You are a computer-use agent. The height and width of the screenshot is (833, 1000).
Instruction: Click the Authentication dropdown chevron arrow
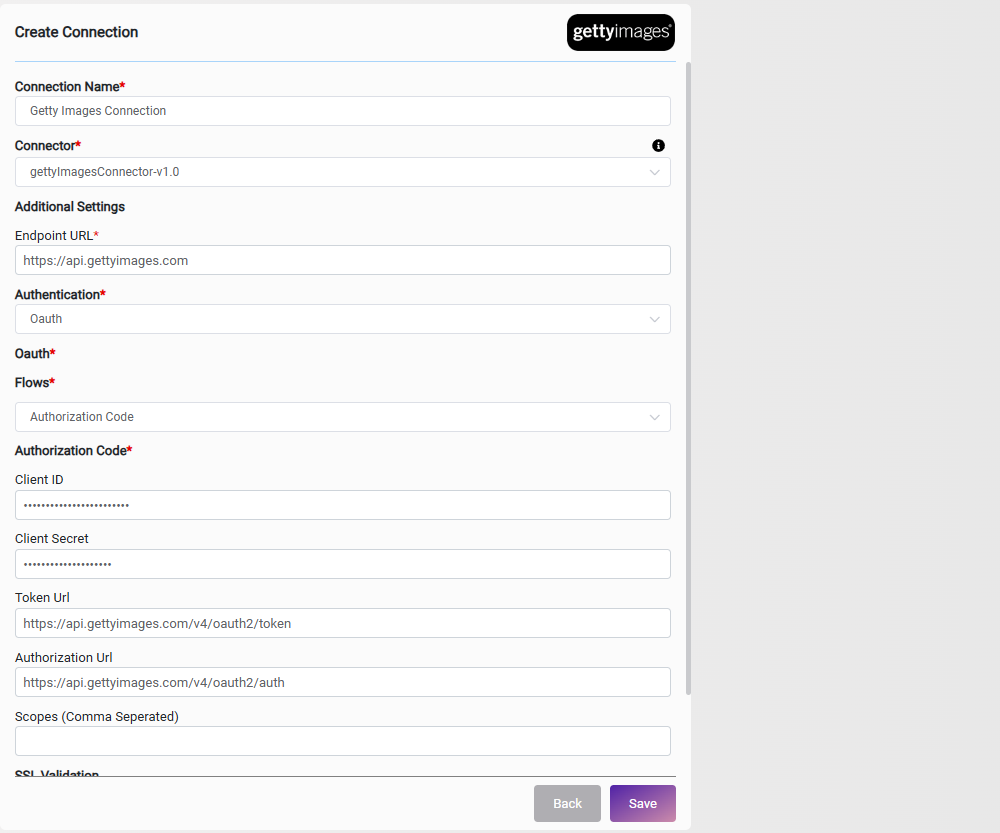(654, 319)
